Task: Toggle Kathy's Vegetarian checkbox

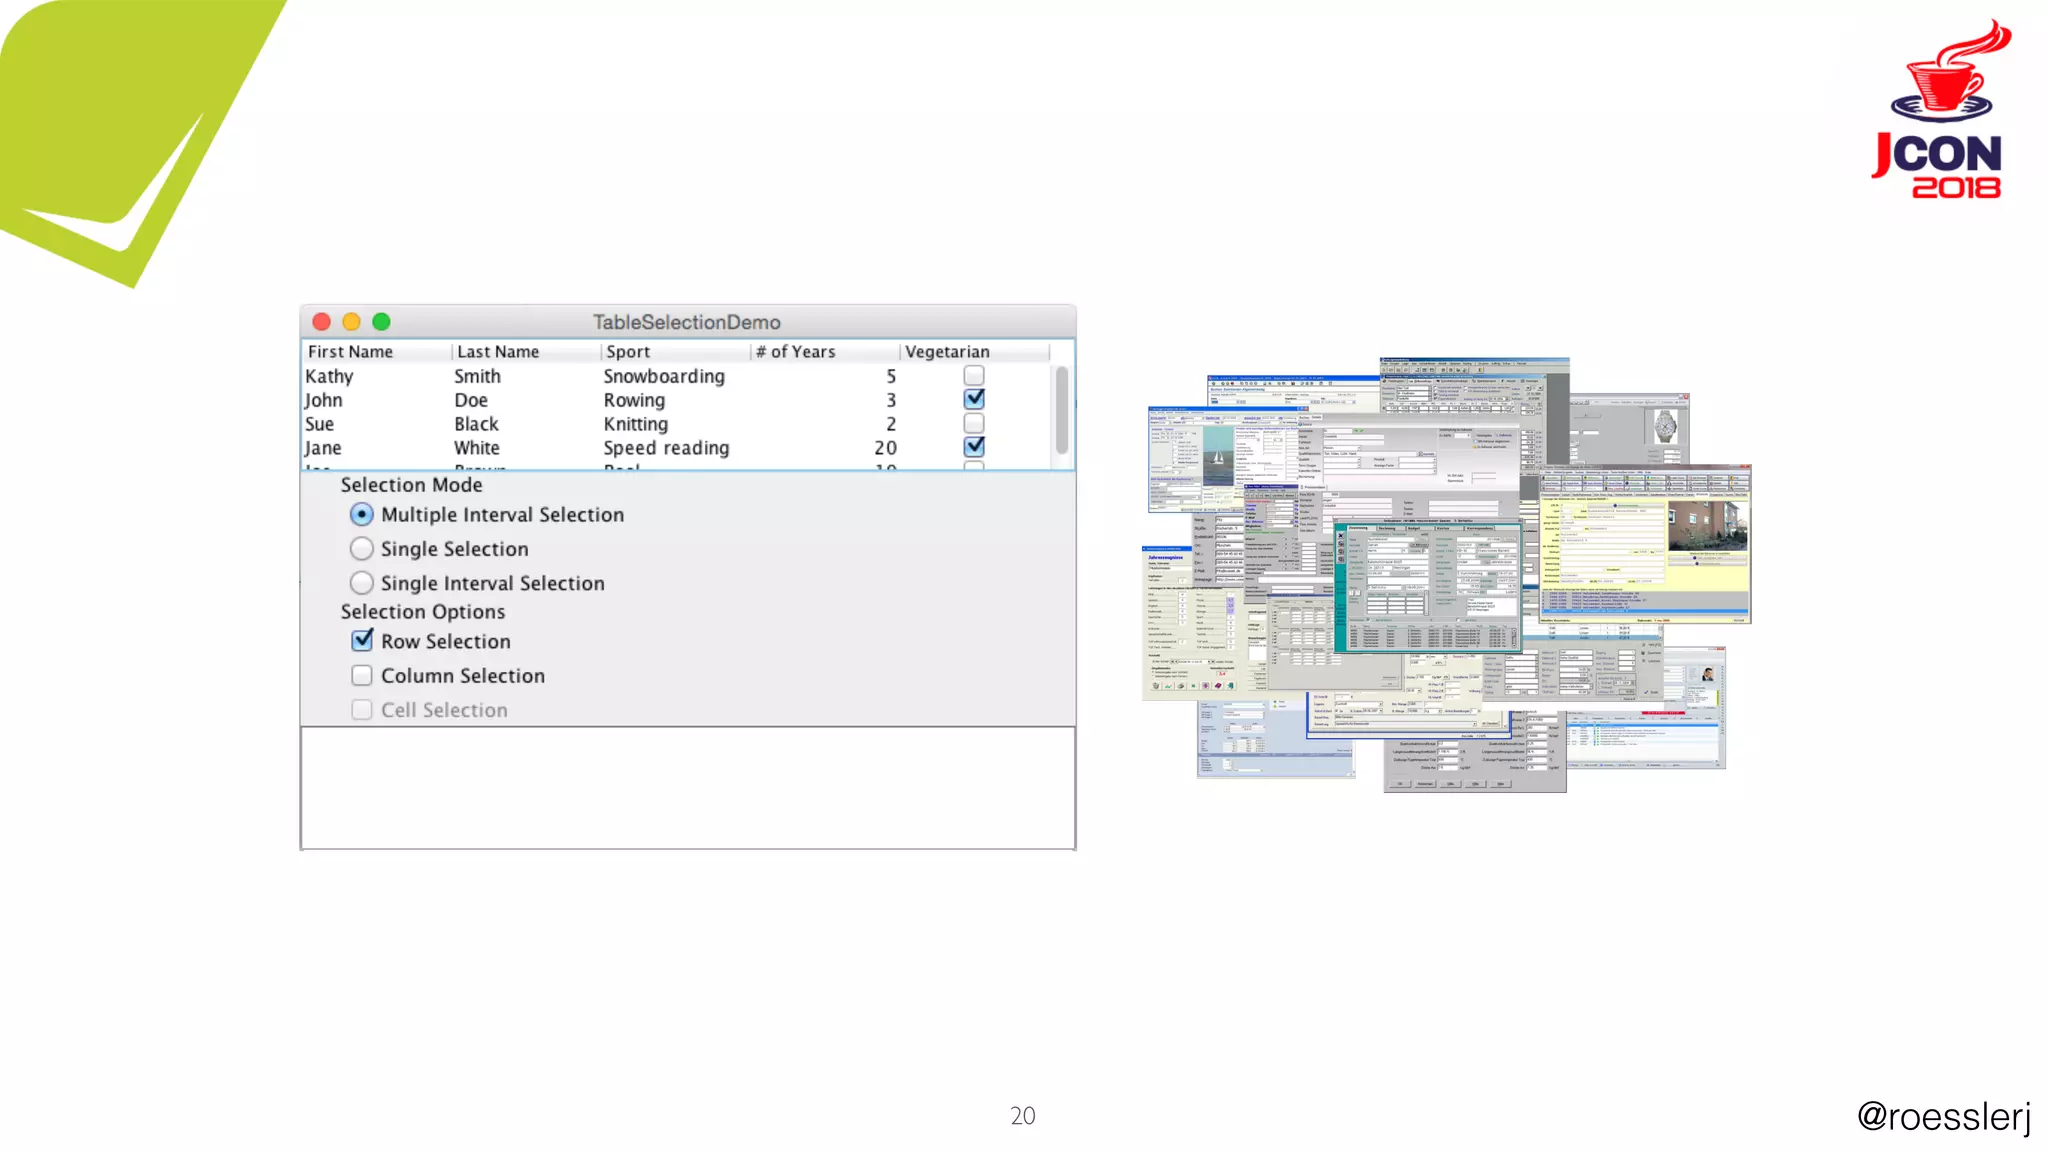Action: click(974, 376)
